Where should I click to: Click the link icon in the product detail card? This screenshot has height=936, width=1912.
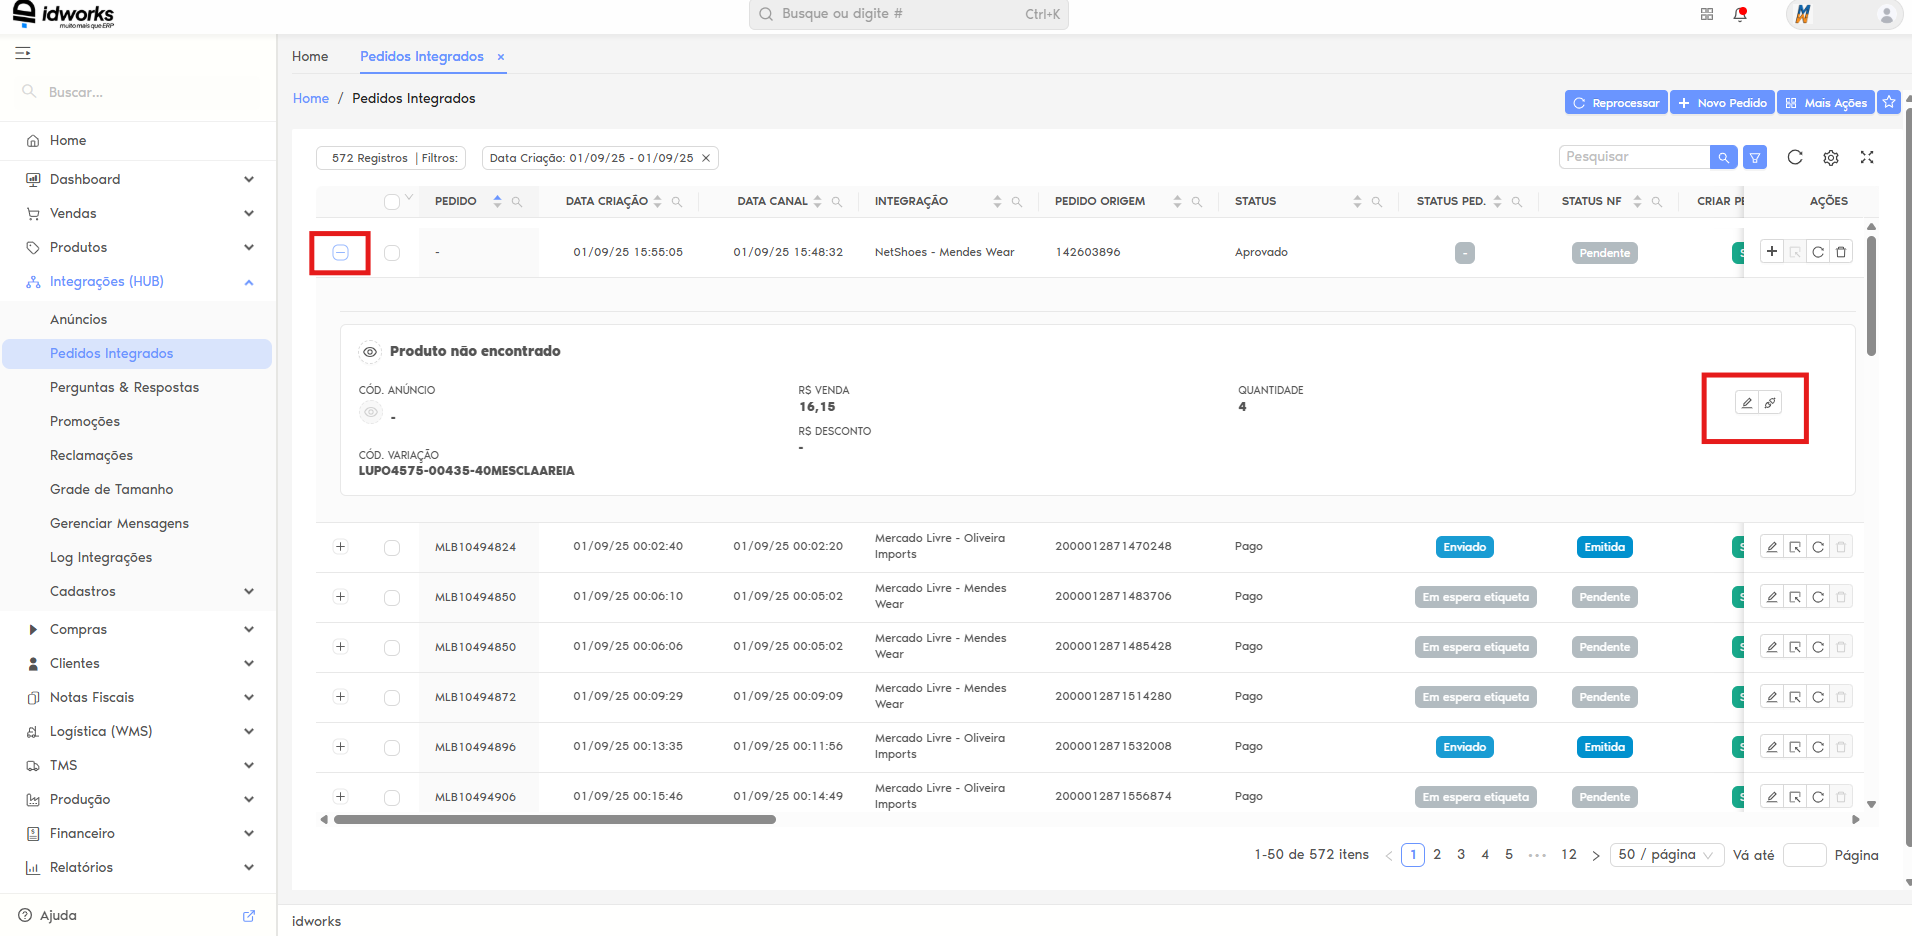(1770, 403)
